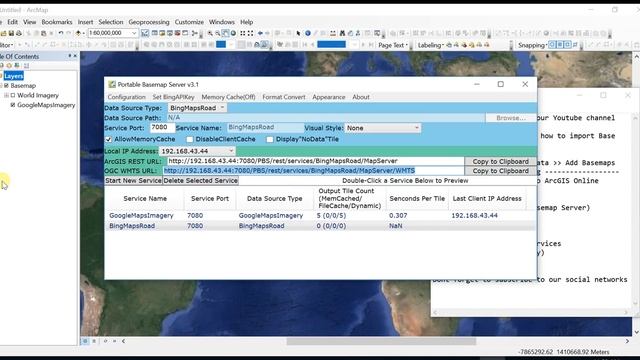The width and height of the screenshot is (640, 360).
Task: Select the Layers data frame item
Action: click(x=13, y=76)
